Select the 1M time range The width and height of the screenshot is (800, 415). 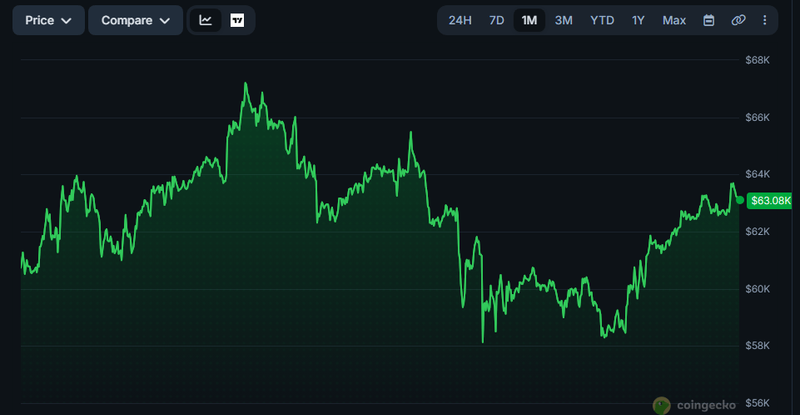tap(529, 20)
